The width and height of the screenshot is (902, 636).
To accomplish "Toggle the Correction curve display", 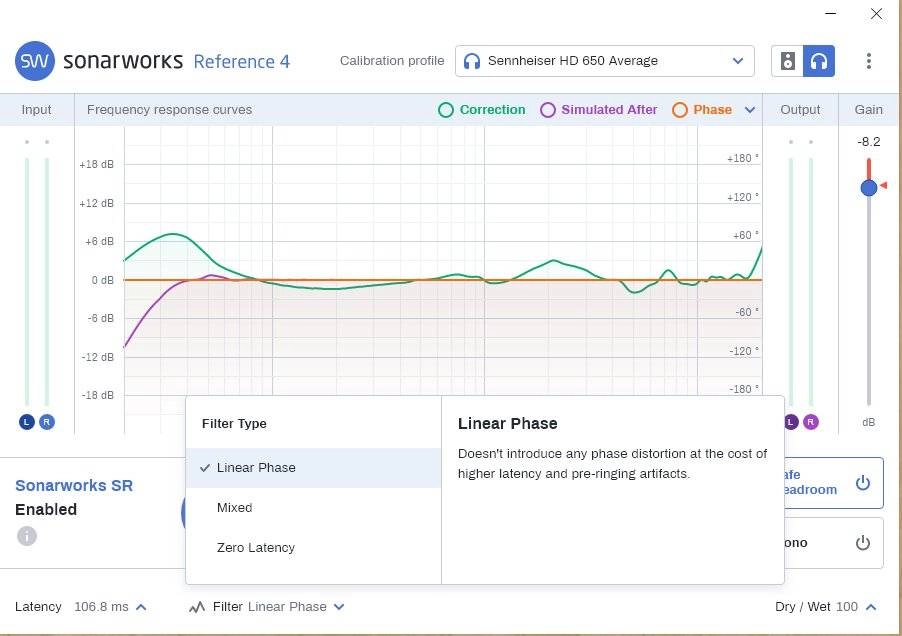I will tap(481, 110).
